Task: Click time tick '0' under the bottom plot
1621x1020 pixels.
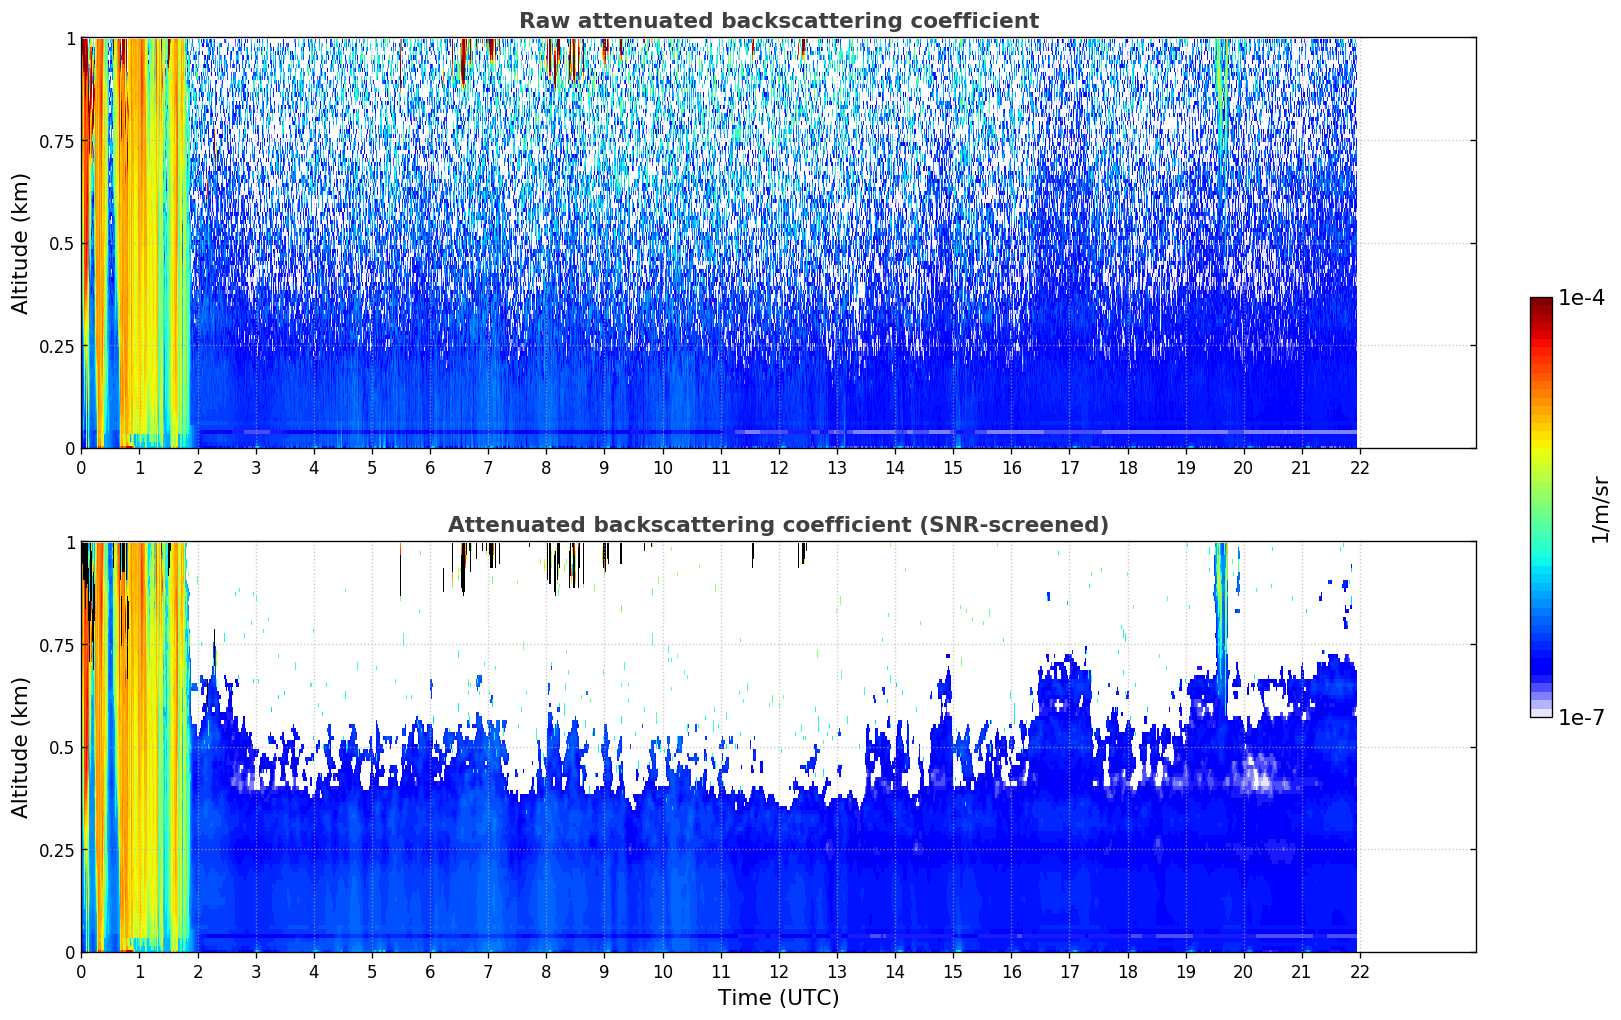Action: [x=81, y=971]
